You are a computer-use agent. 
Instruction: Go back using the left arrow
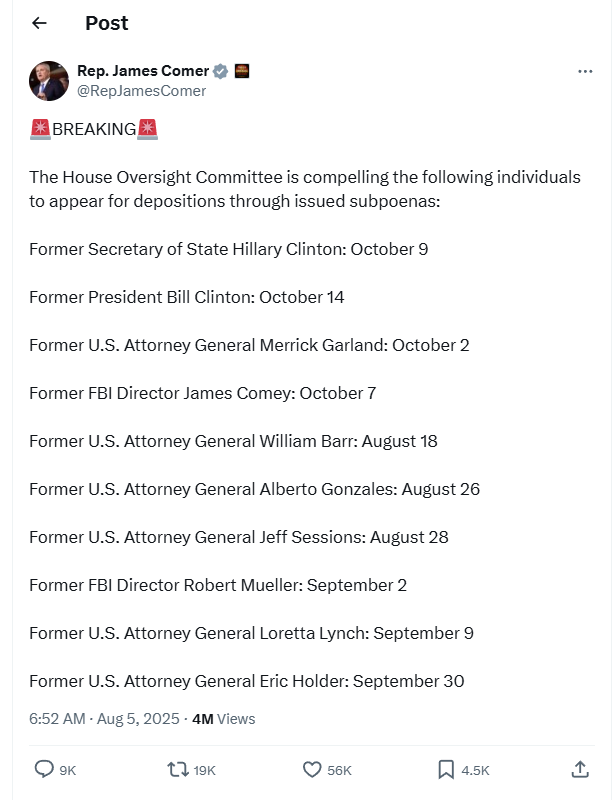tap(40, 23)
